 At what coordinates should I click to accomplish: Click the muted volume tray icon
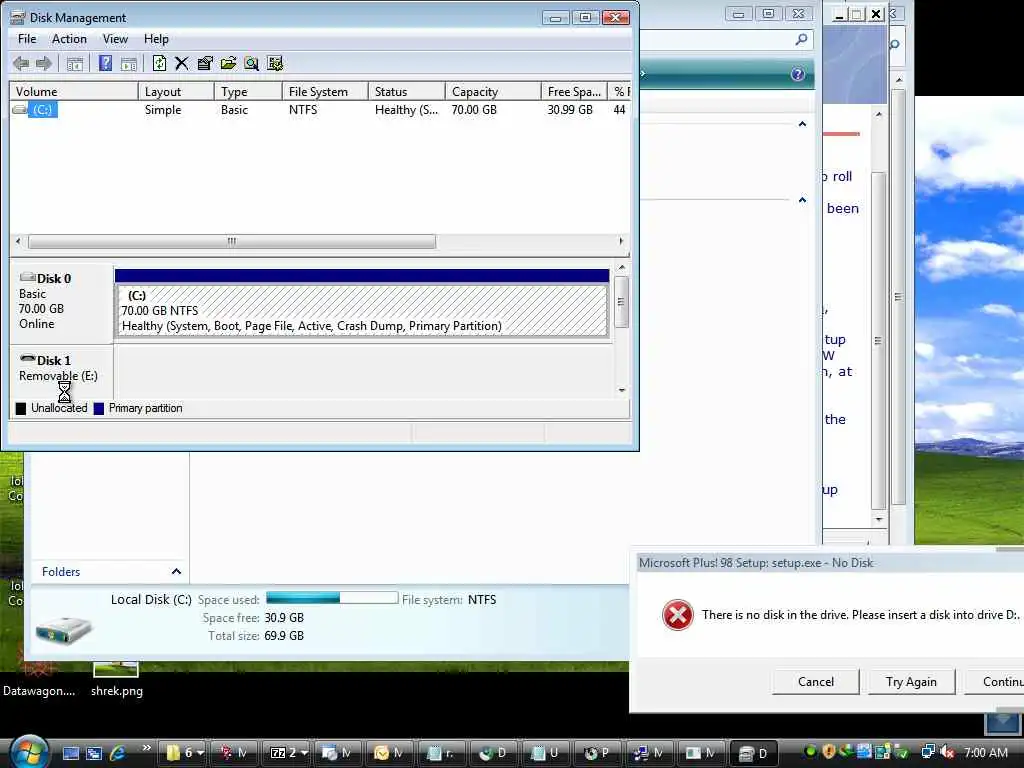pos(947,753)
